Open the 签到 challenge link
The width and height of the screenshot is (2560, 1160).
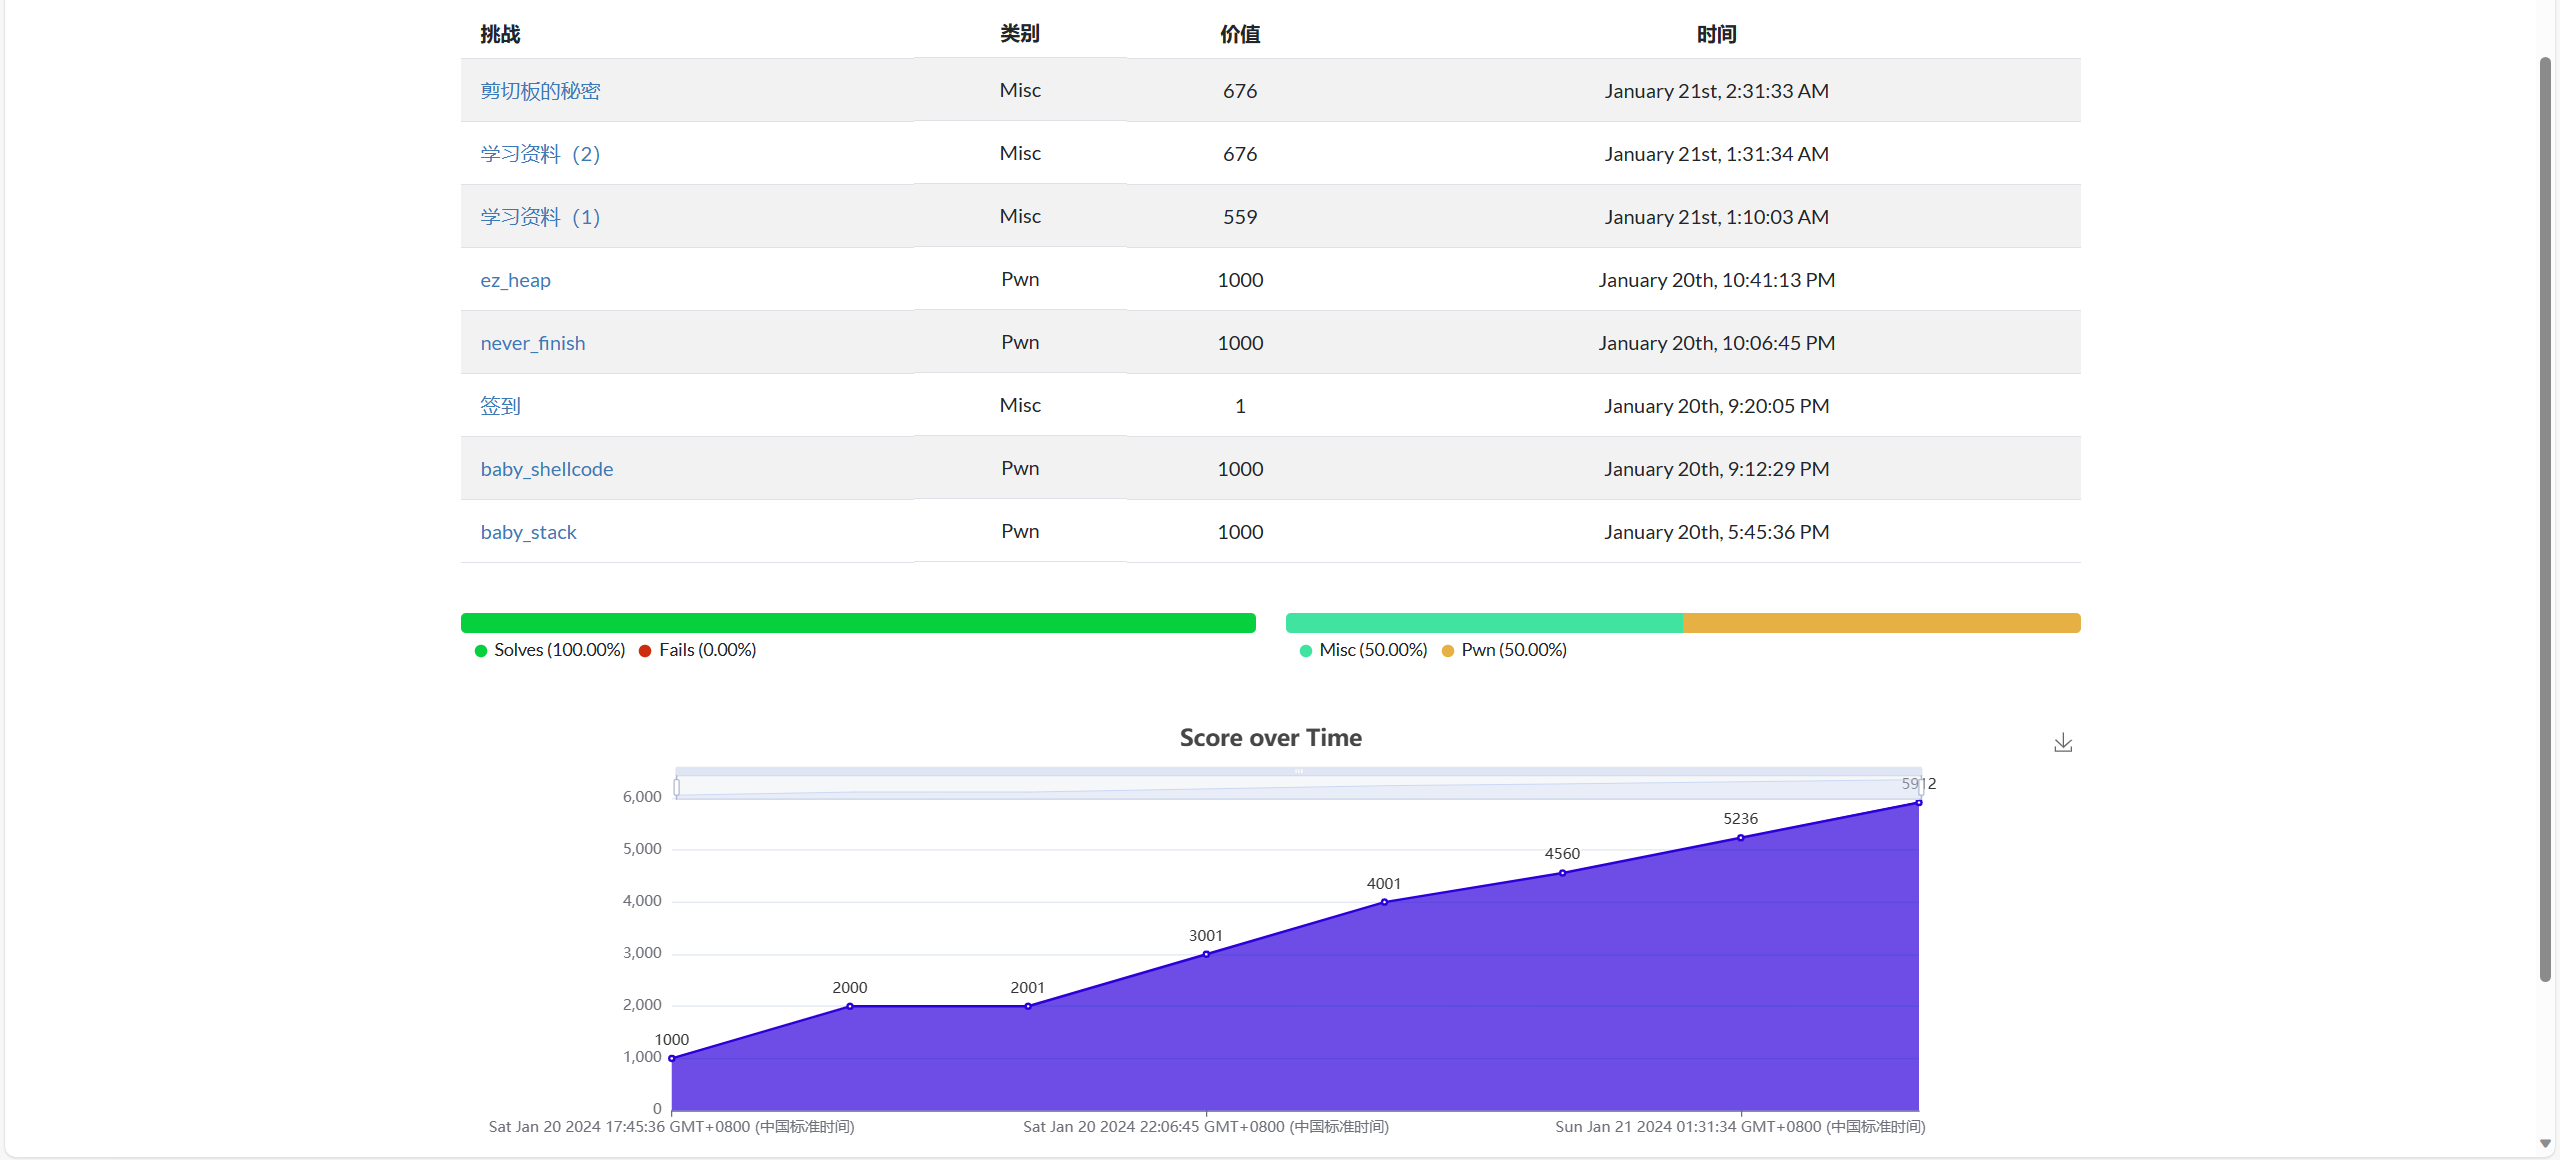click(x=500, y=406)
